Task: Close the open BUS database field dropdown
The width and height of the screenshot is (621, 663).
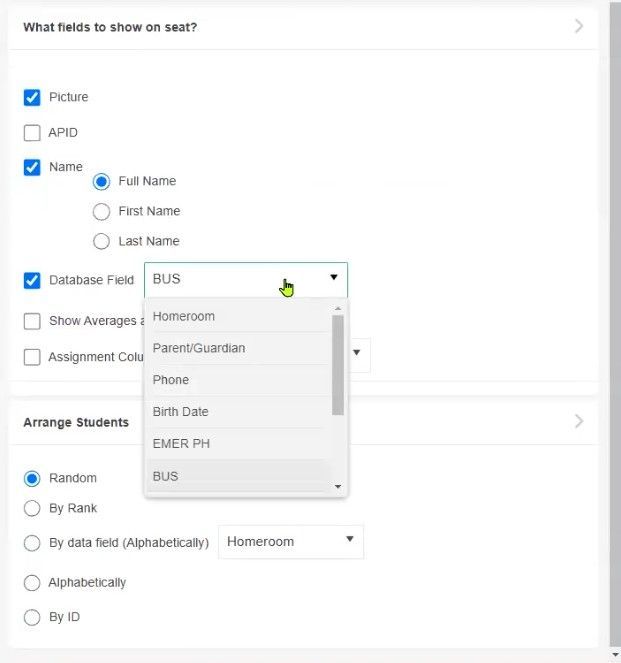Action: click(246, 279)
